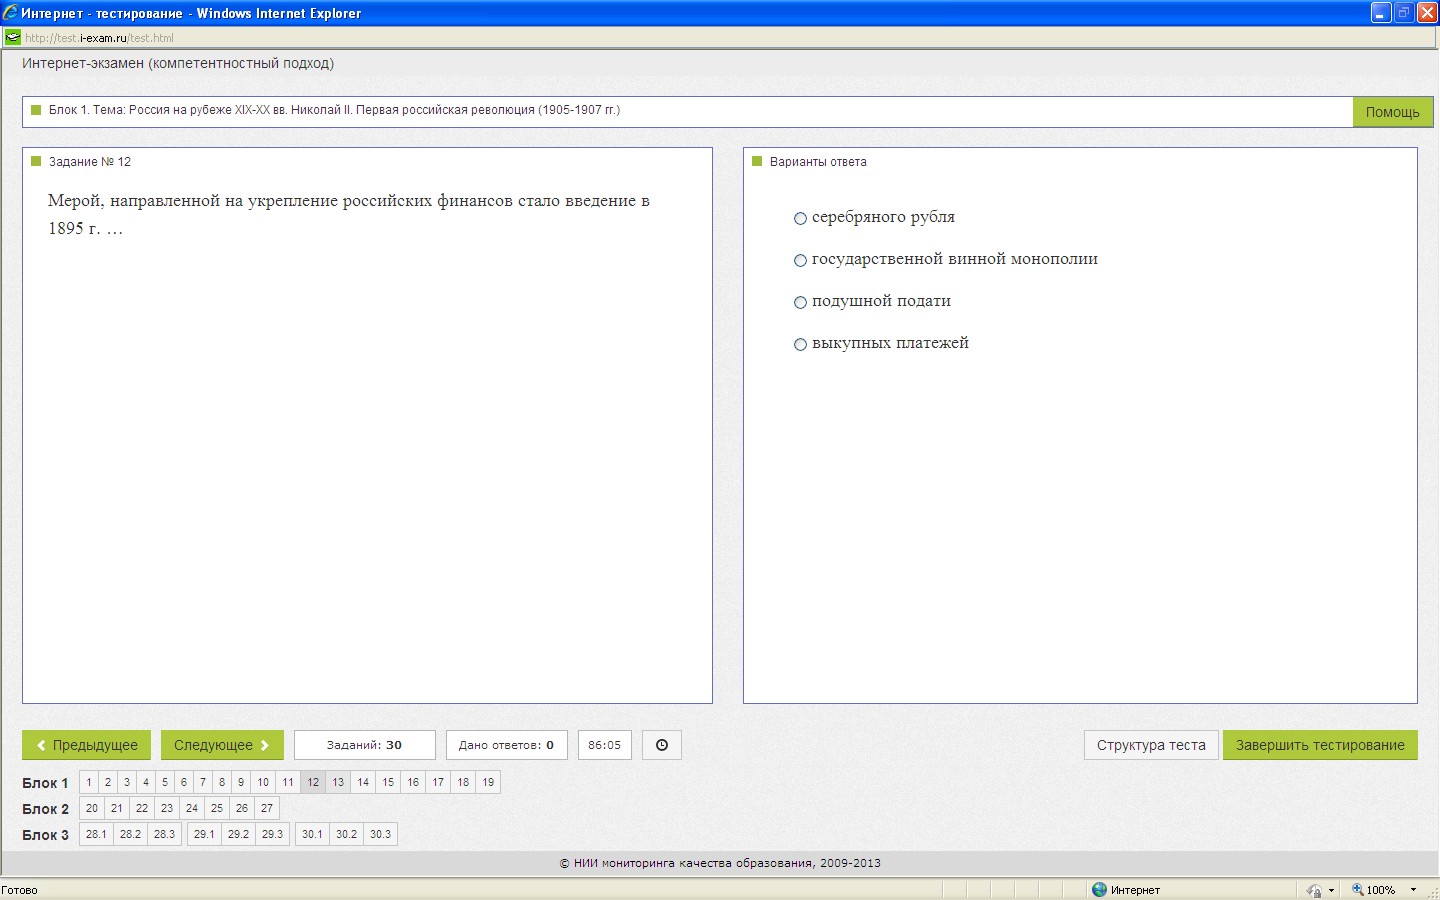This screenshot has width=1440, height=900.
Task: Click the "Заданий: 30" counter
Action: click(x=364, y=745)
